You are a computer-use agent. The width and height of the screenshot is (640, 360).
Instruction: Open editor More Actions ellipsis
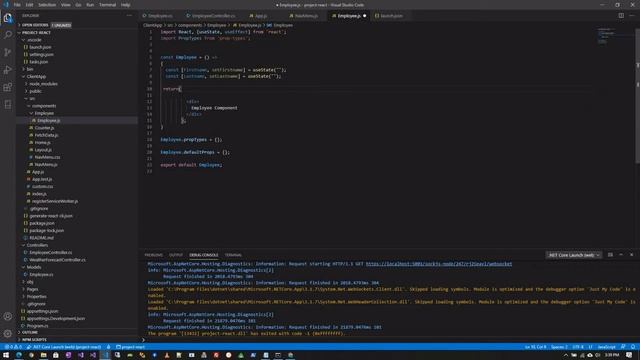coord(631,16)
